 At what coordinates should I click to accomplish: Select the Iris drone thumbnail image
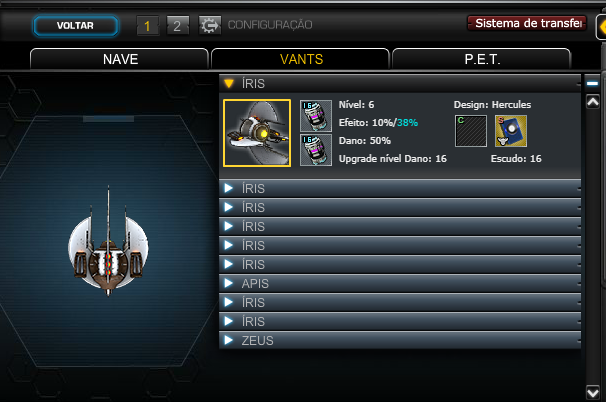(x=257, y=133)
